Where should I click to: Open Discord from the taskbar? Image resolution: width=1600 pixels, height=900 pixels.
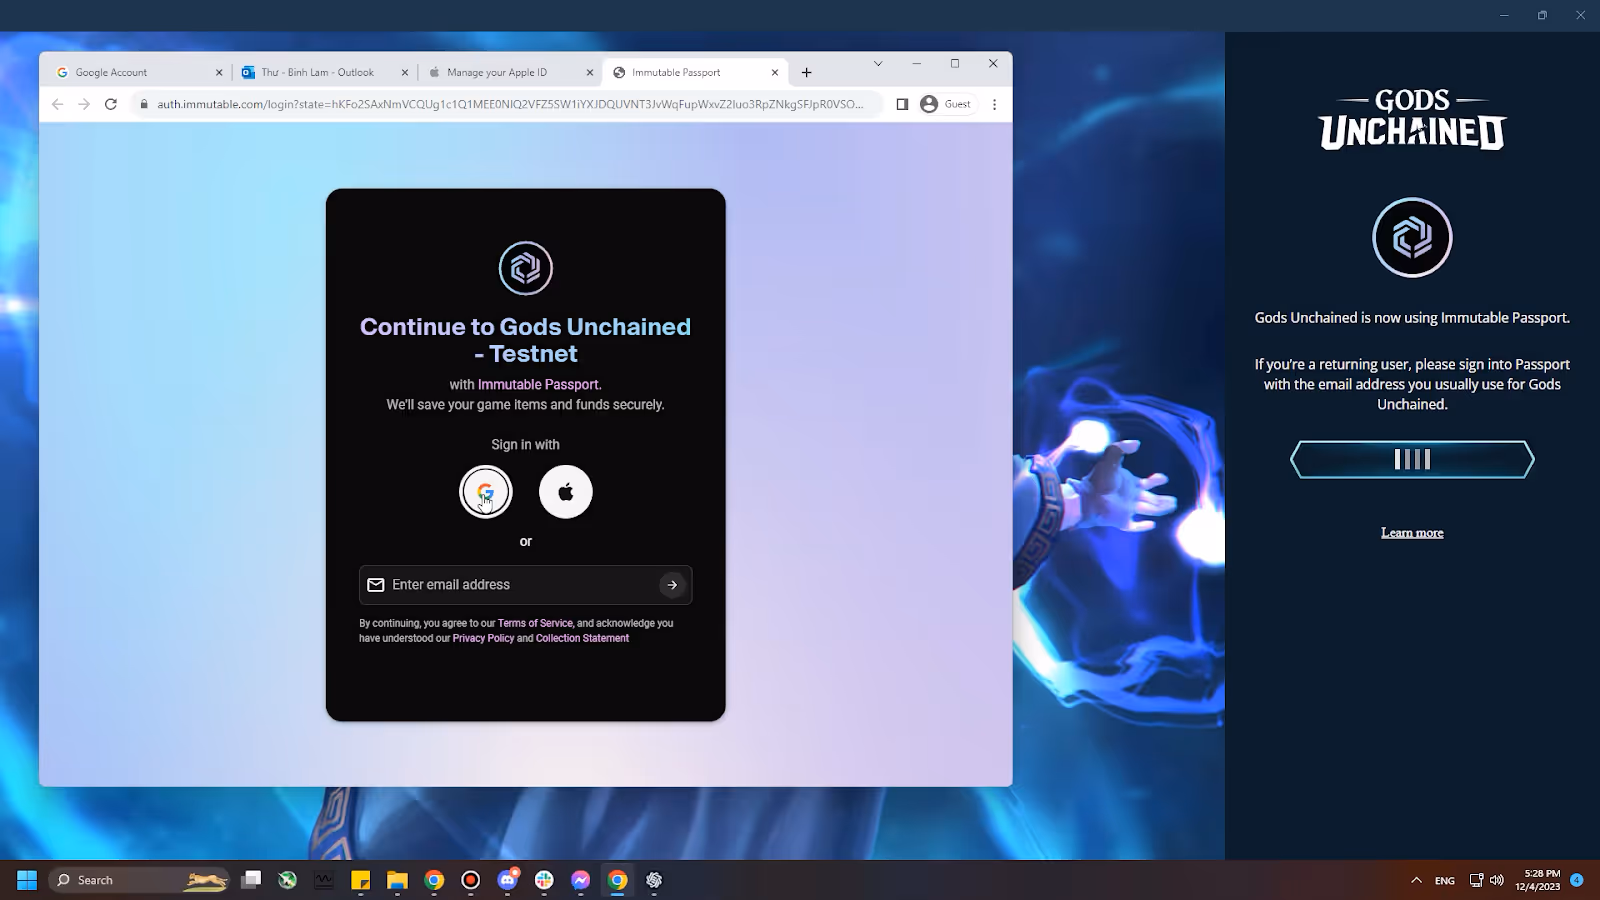508,880
